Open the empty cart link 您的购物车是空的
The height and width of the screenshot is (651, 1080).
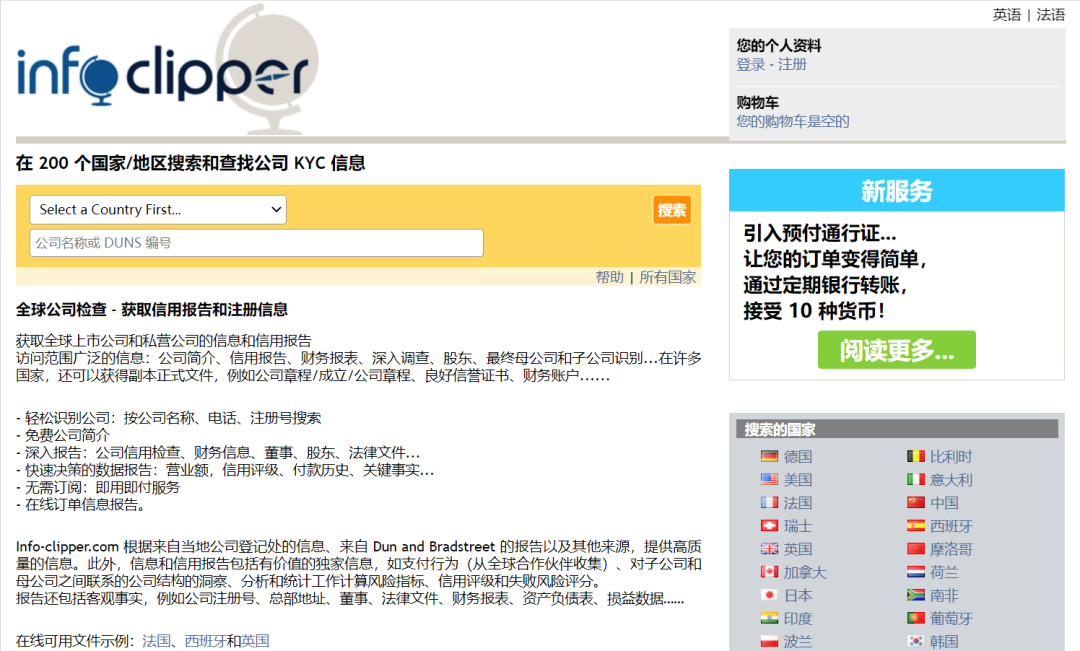tap(793, 121)
